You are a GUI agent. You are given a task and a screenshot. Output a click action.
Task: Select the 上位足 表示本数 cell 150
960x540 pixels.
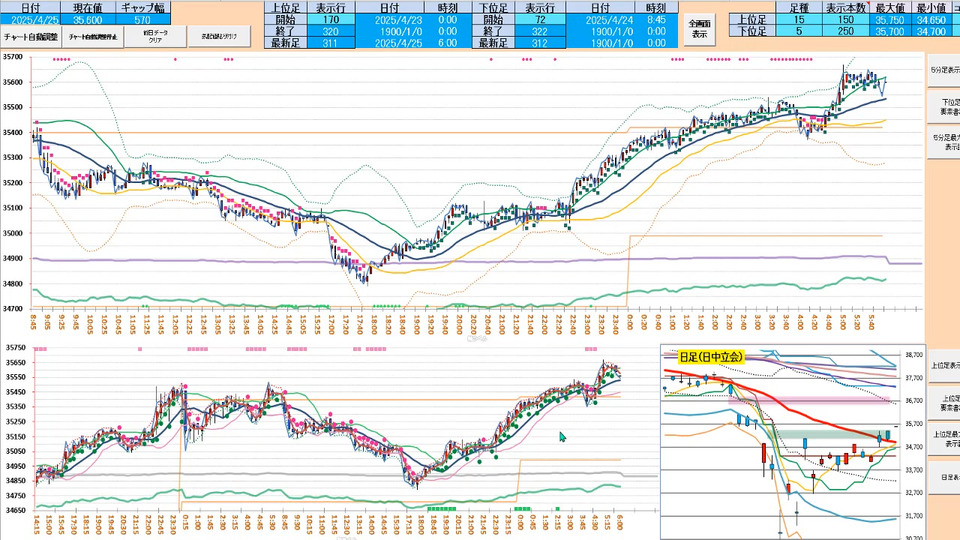tap(846, 20)
